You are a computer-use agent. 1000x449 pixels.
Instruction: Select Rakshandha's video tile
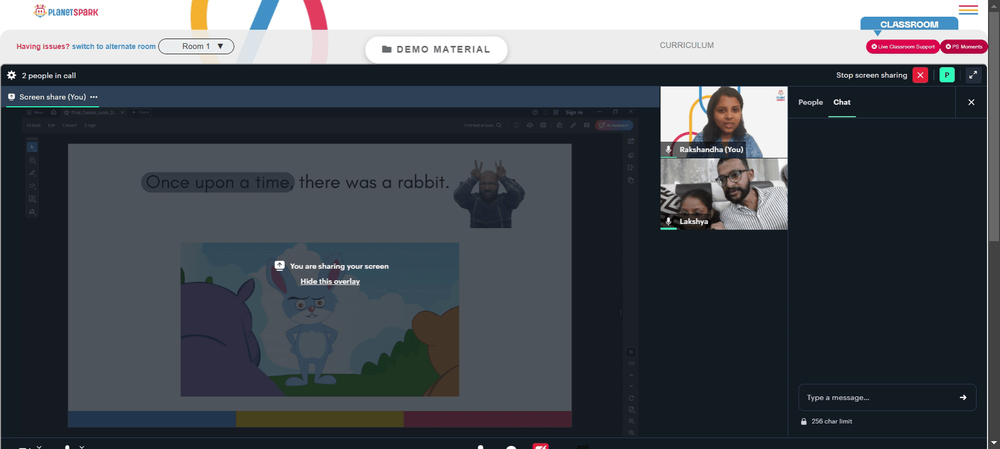724,122
